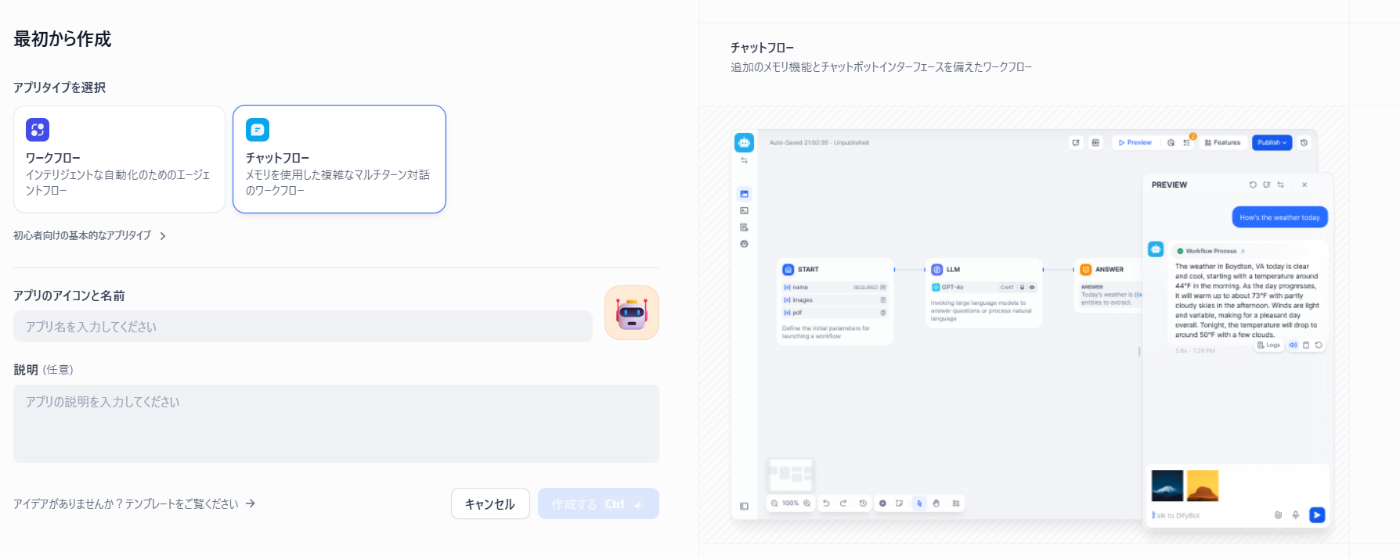Click the キャンセル button
1400x559 pixels.
(490, 504)
